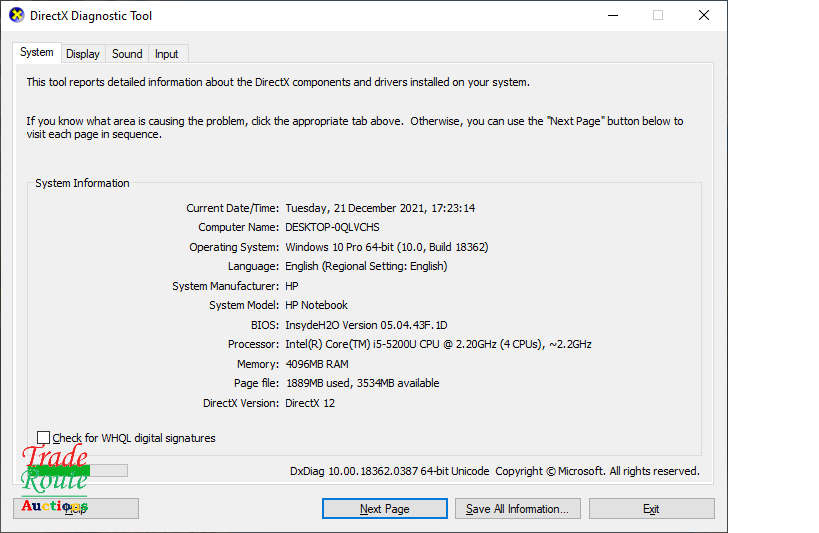Click Save All Information button

(517, 509)
